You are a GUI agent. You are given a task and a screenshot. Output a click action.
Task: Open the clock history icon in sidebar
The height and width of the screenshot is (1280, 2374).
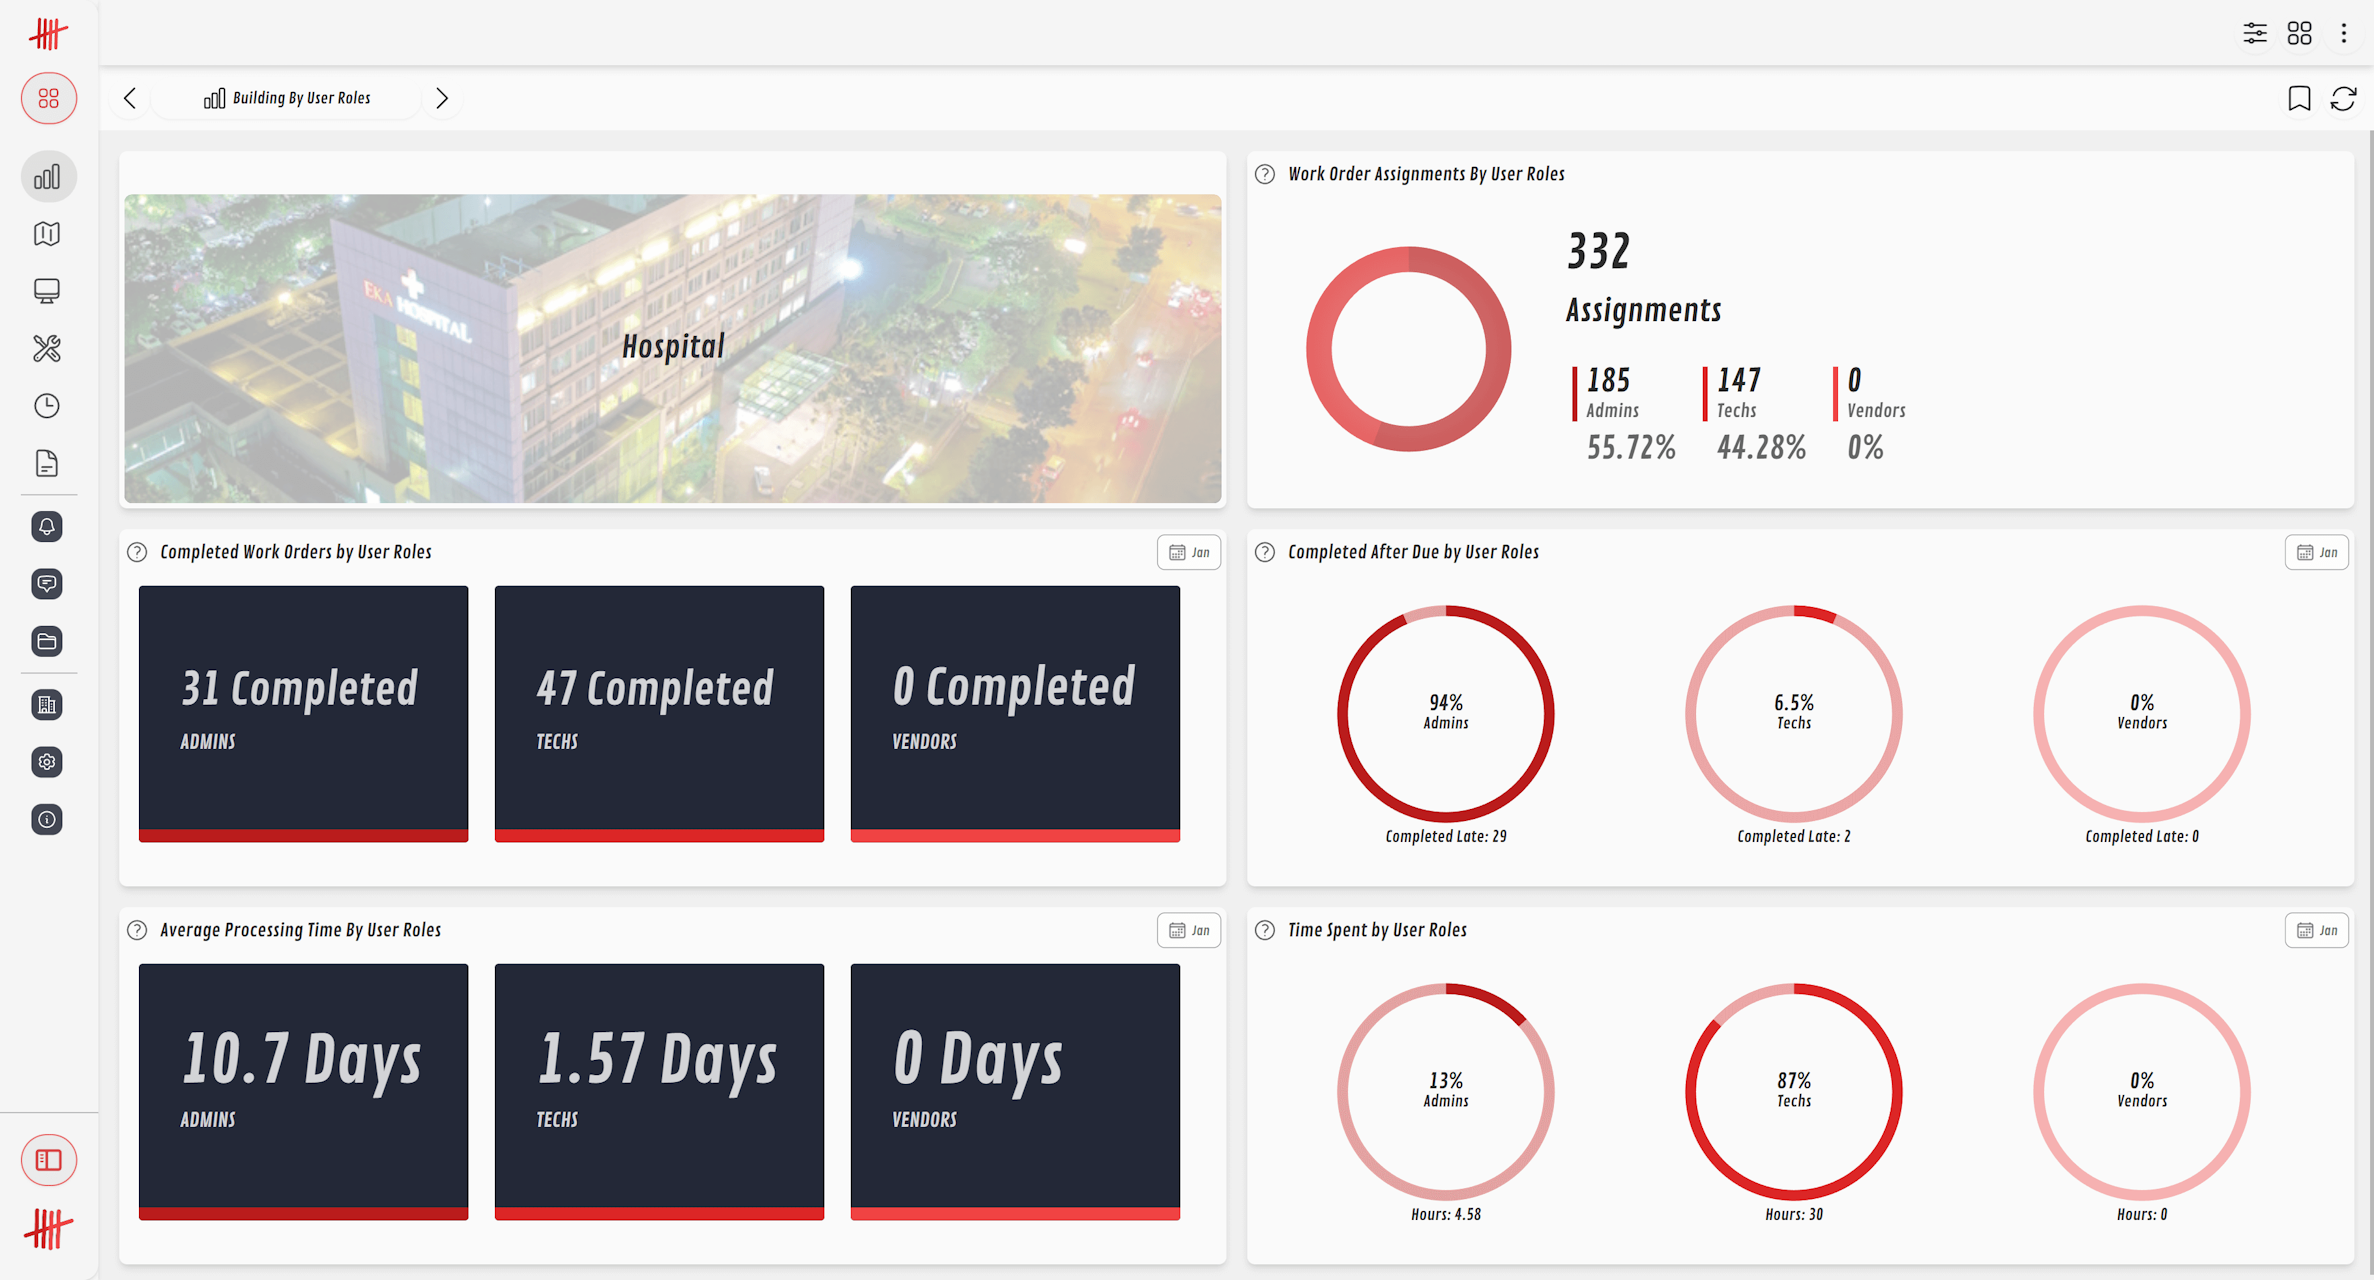tap(47, 406)
